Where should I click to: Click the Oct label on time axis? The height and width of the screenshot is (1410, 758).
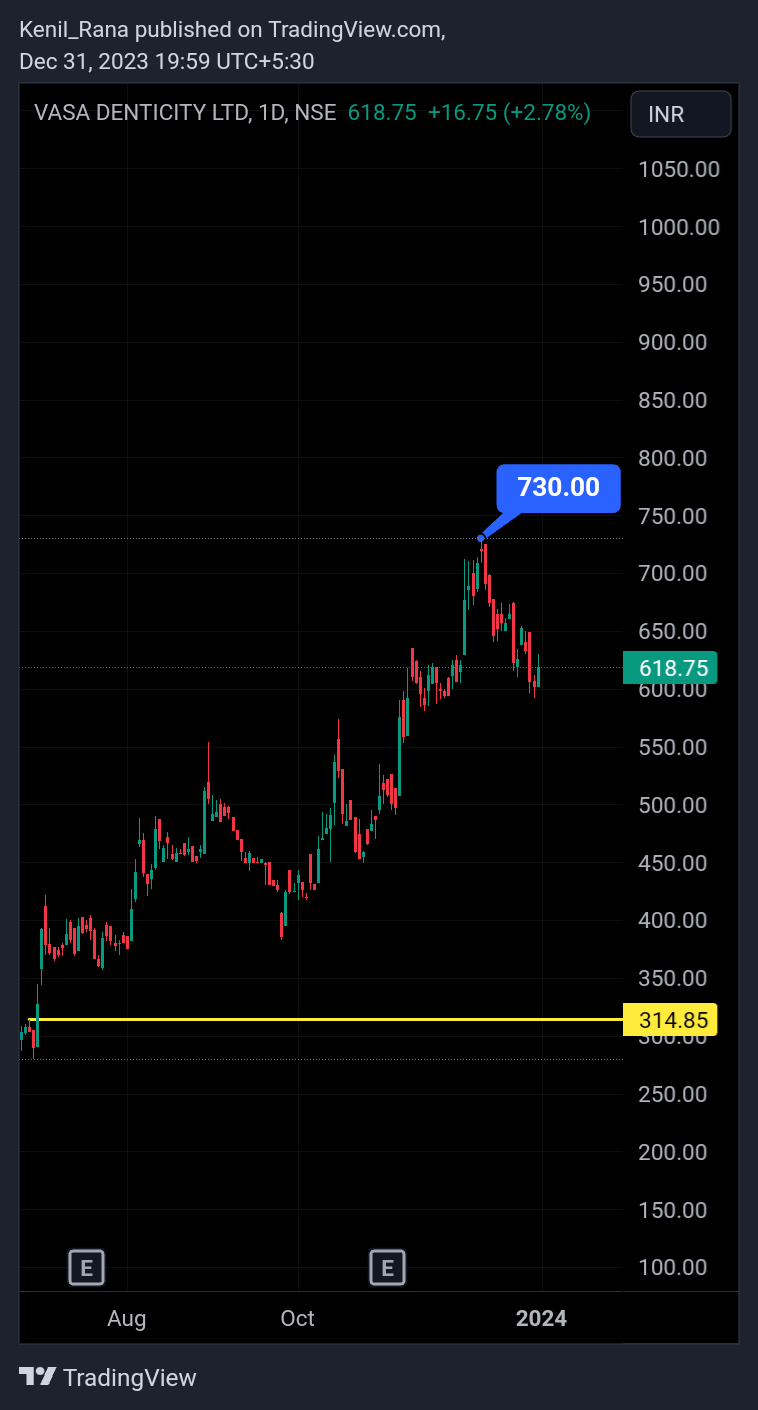coord(297,1318)
